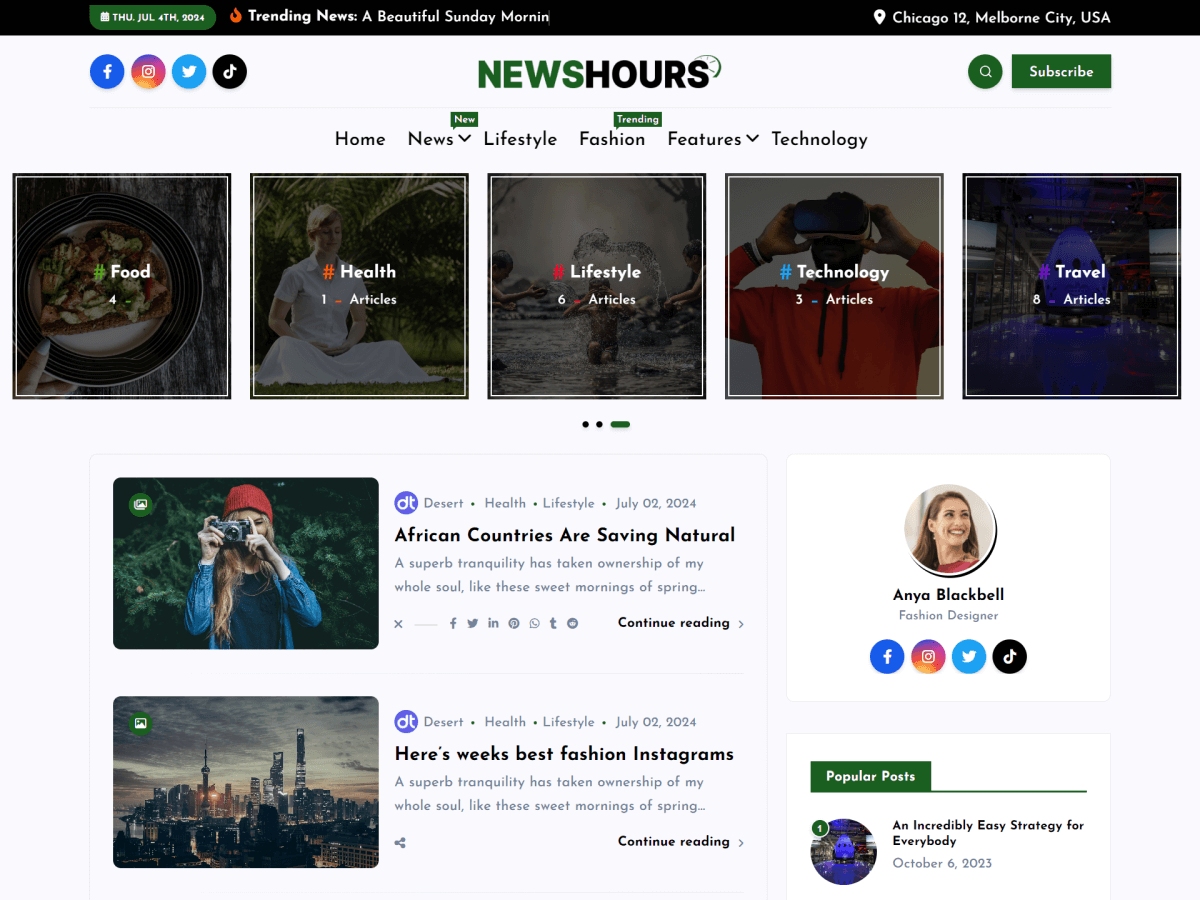Expand the News dropdown menu
This screenshot has width=1200, height=900.
[433, 140]
